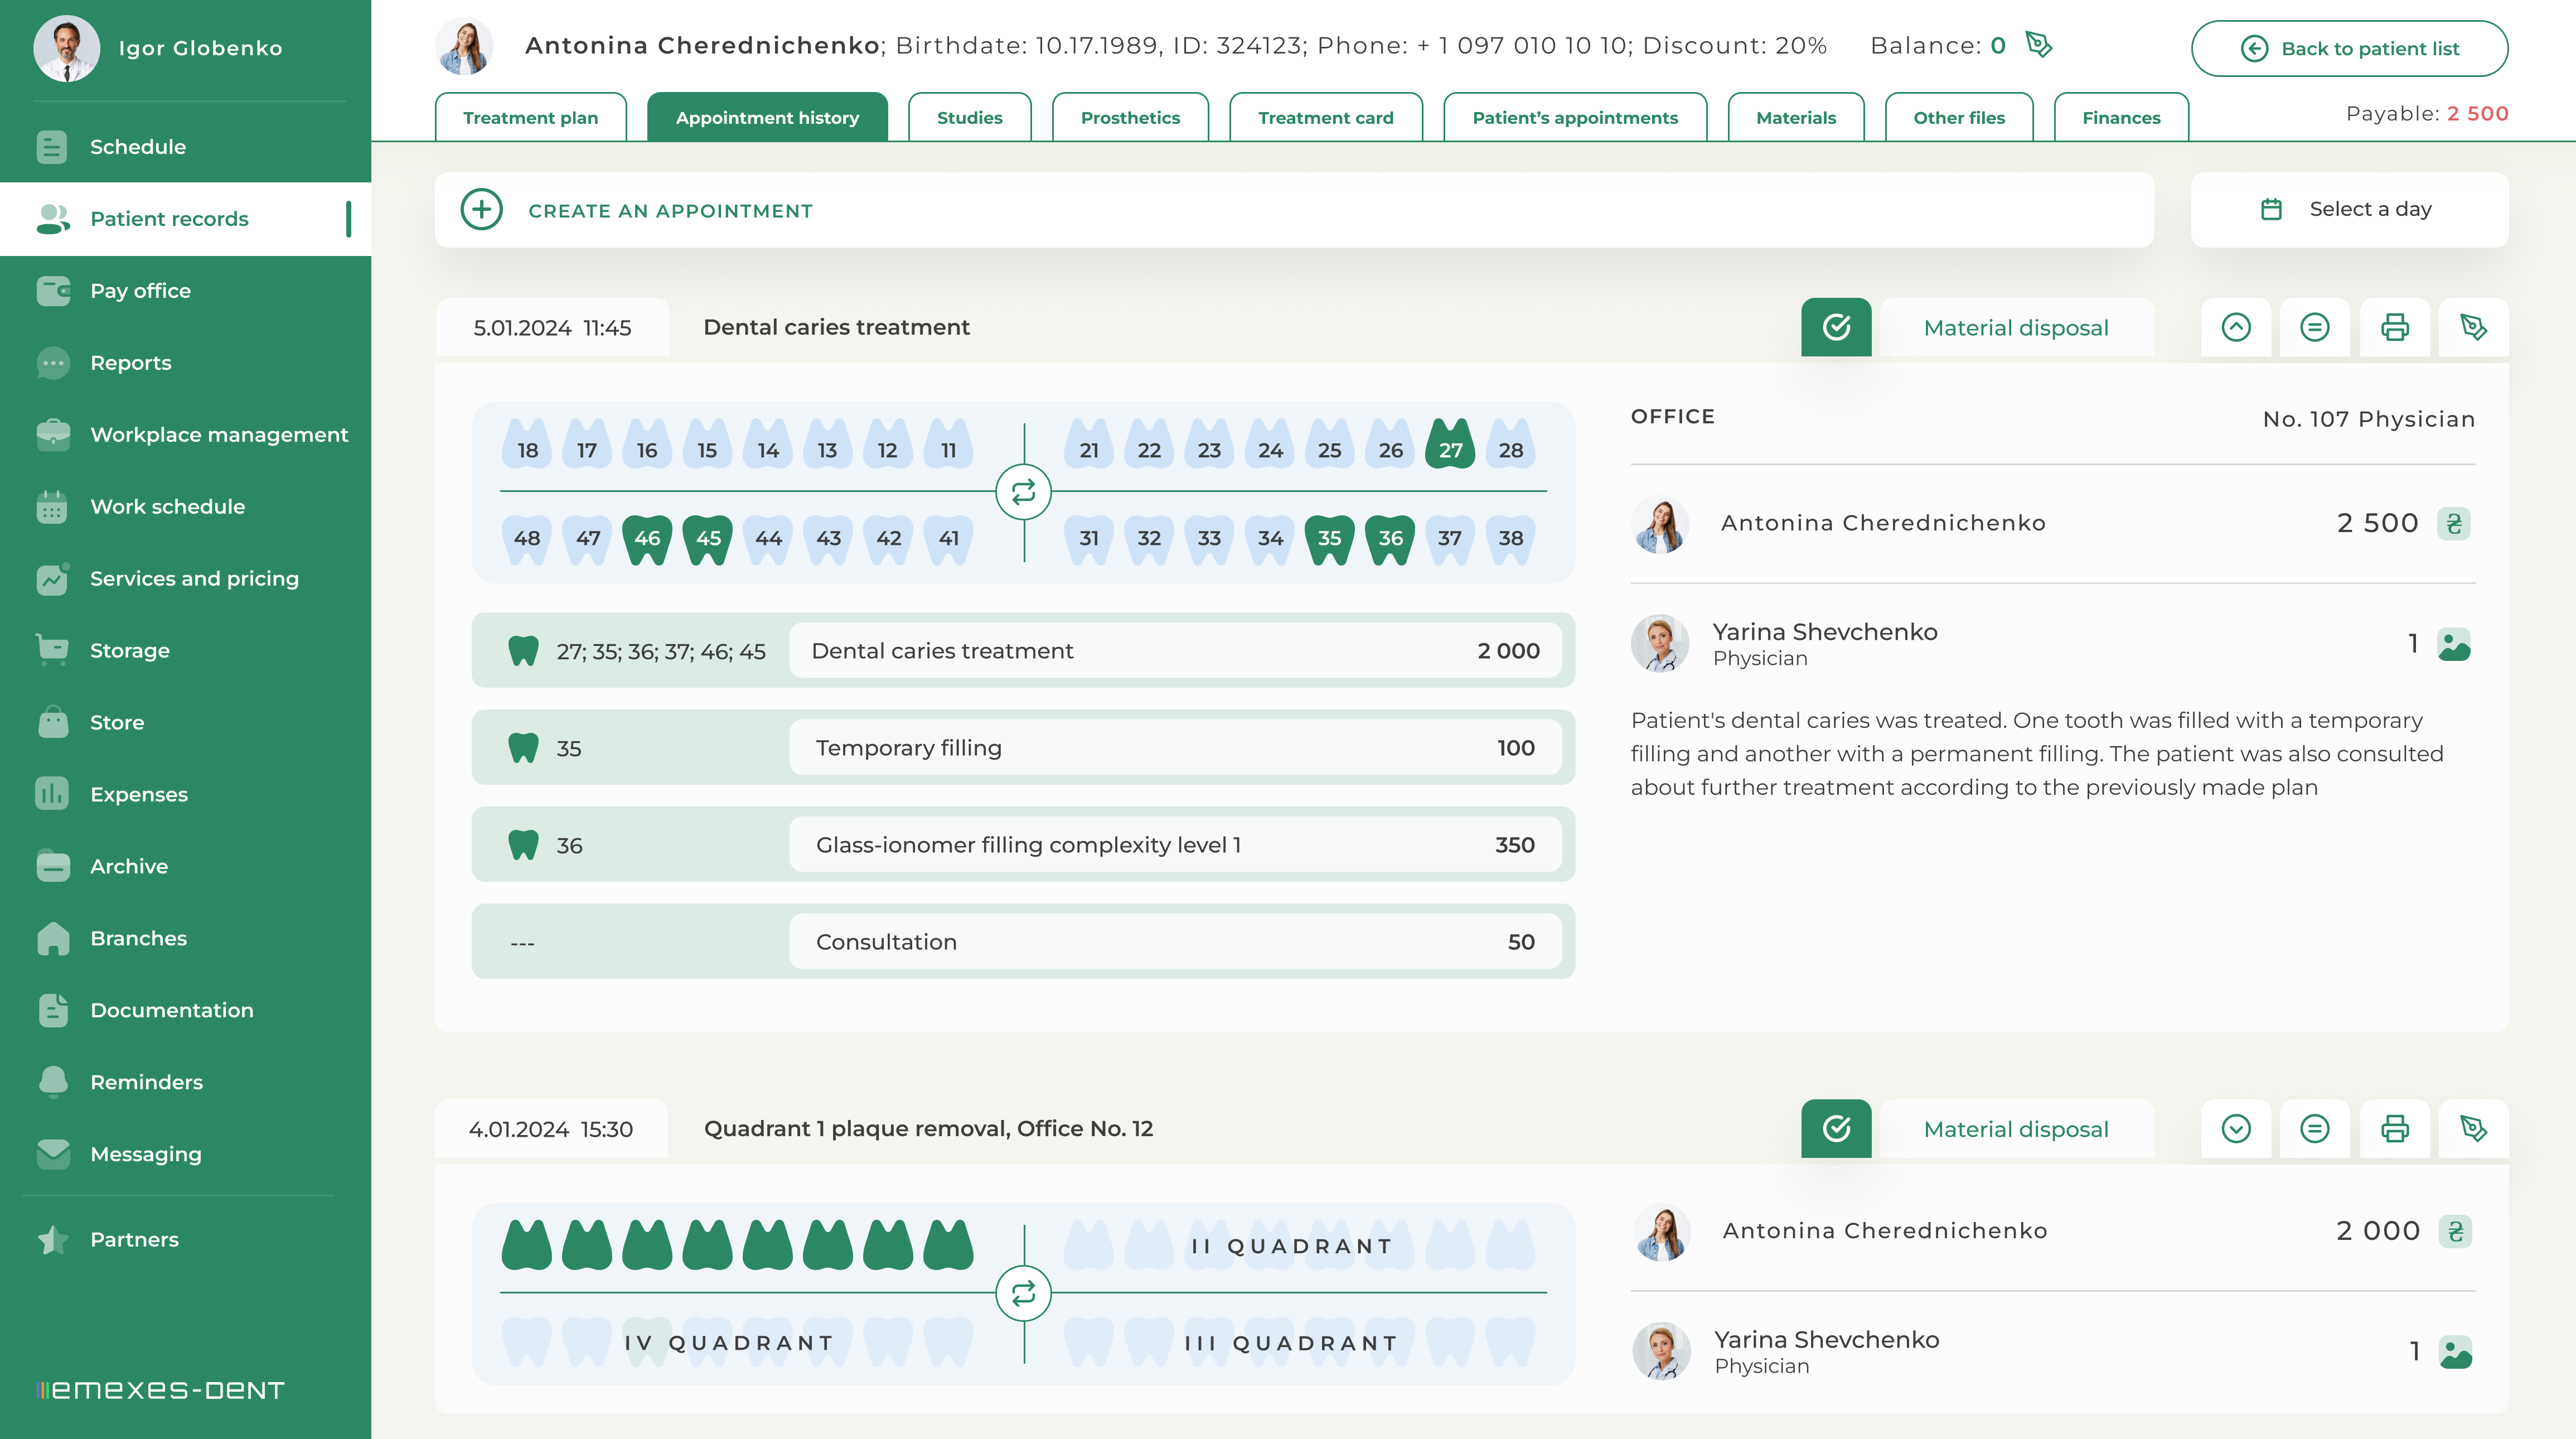Viewport: 2576px width, 1439px height.
Task: Click plus icon to create an appointment
Action: tap(481, 210)
